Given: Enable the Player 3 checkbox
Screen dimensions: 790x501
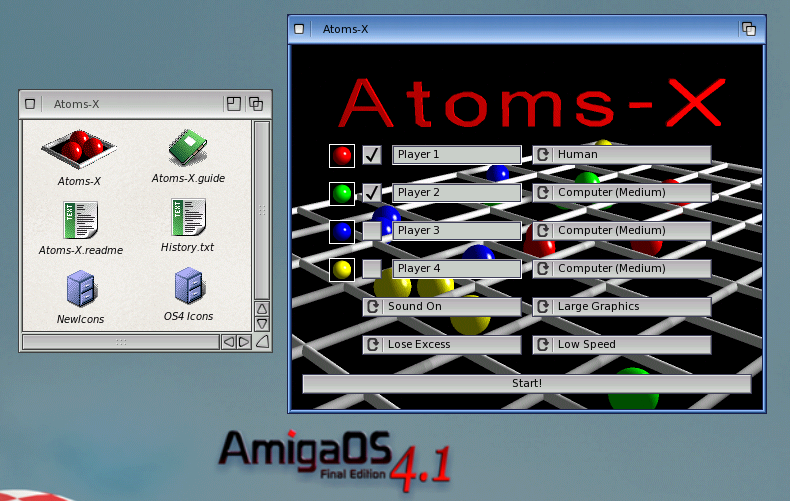Looking at the screenshot, I should coord(372,231).
